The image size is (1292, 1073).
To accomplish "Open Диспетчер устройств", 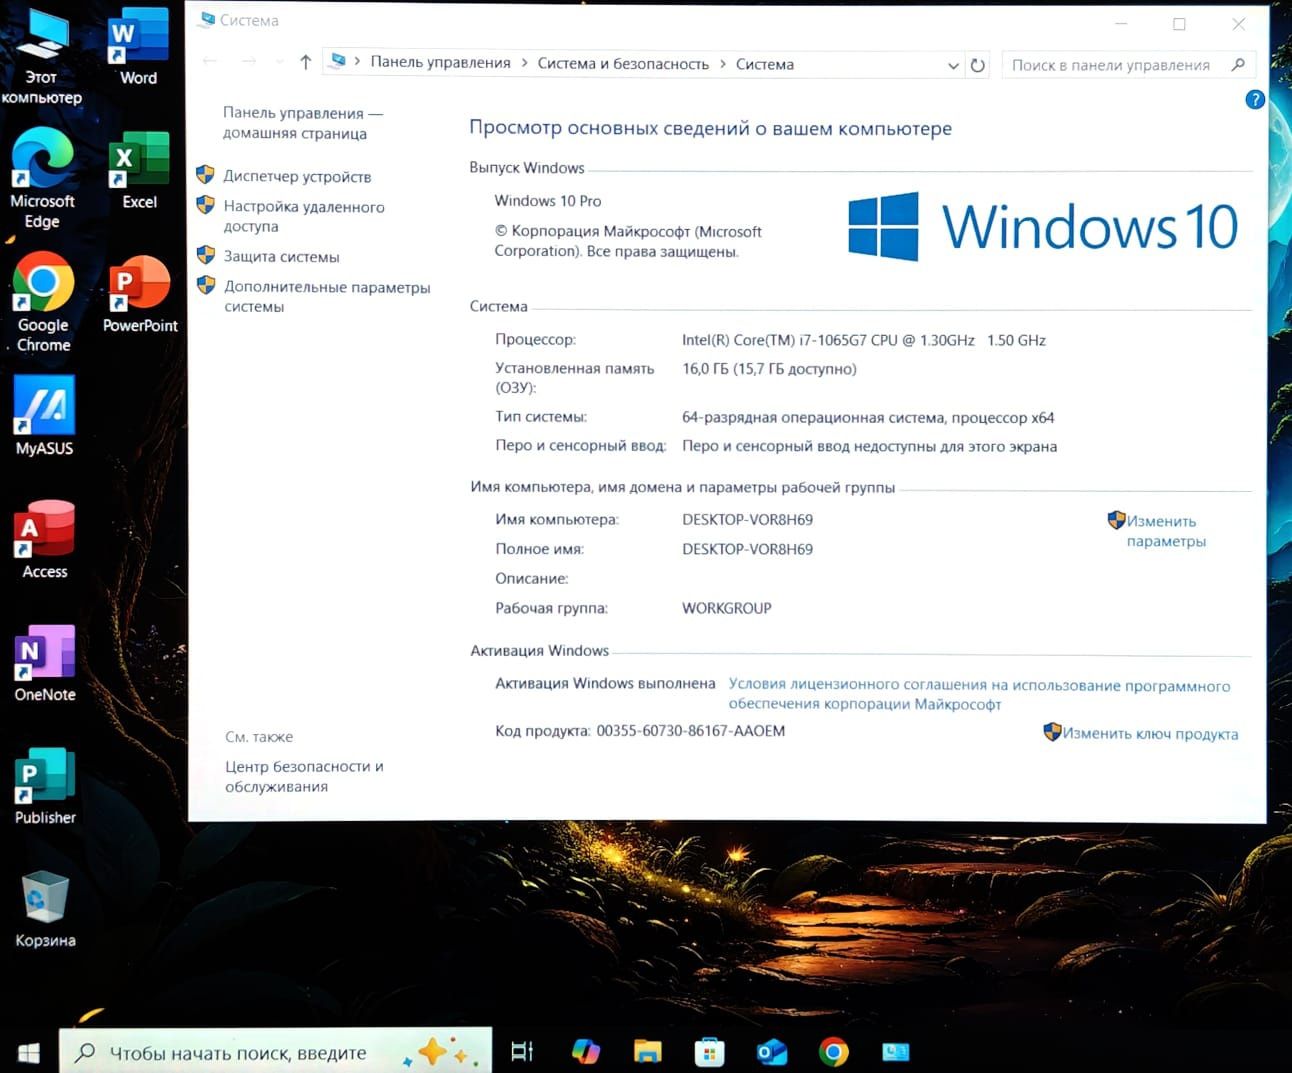I will click(x=297, y=176).
